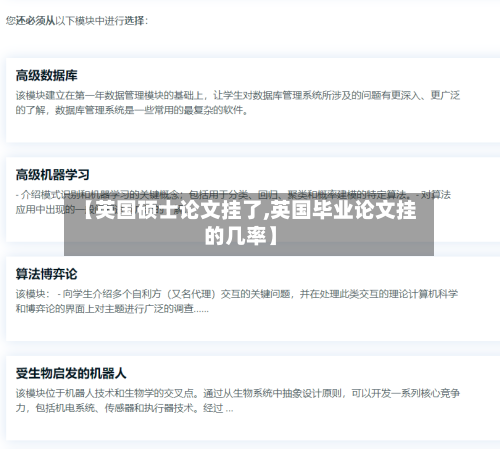The height and width of the screenshot is (449, 500).
Task: Open the 高级数据库 module card title
Action: pyautogui.click(x=47, y=76)
